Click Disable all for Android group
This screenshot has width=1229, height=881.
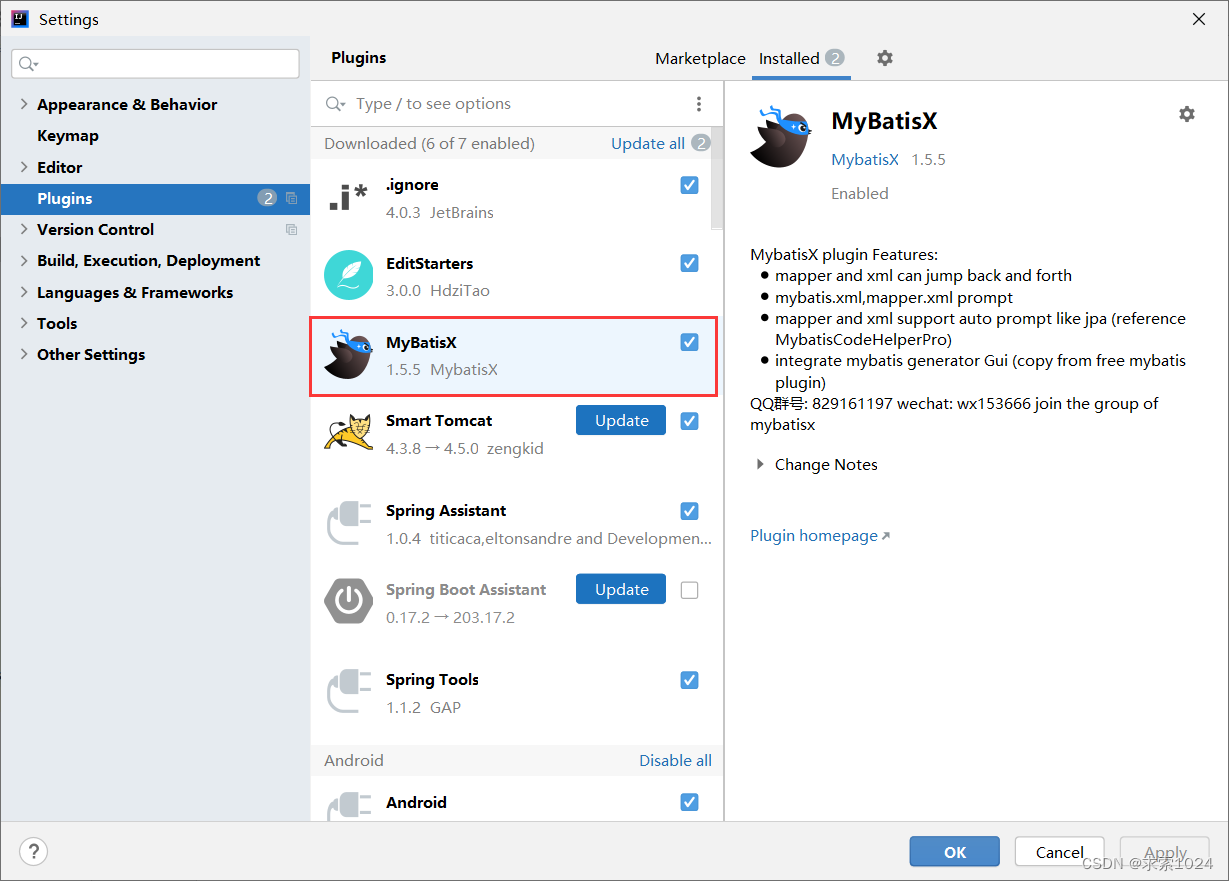[676, 760]
